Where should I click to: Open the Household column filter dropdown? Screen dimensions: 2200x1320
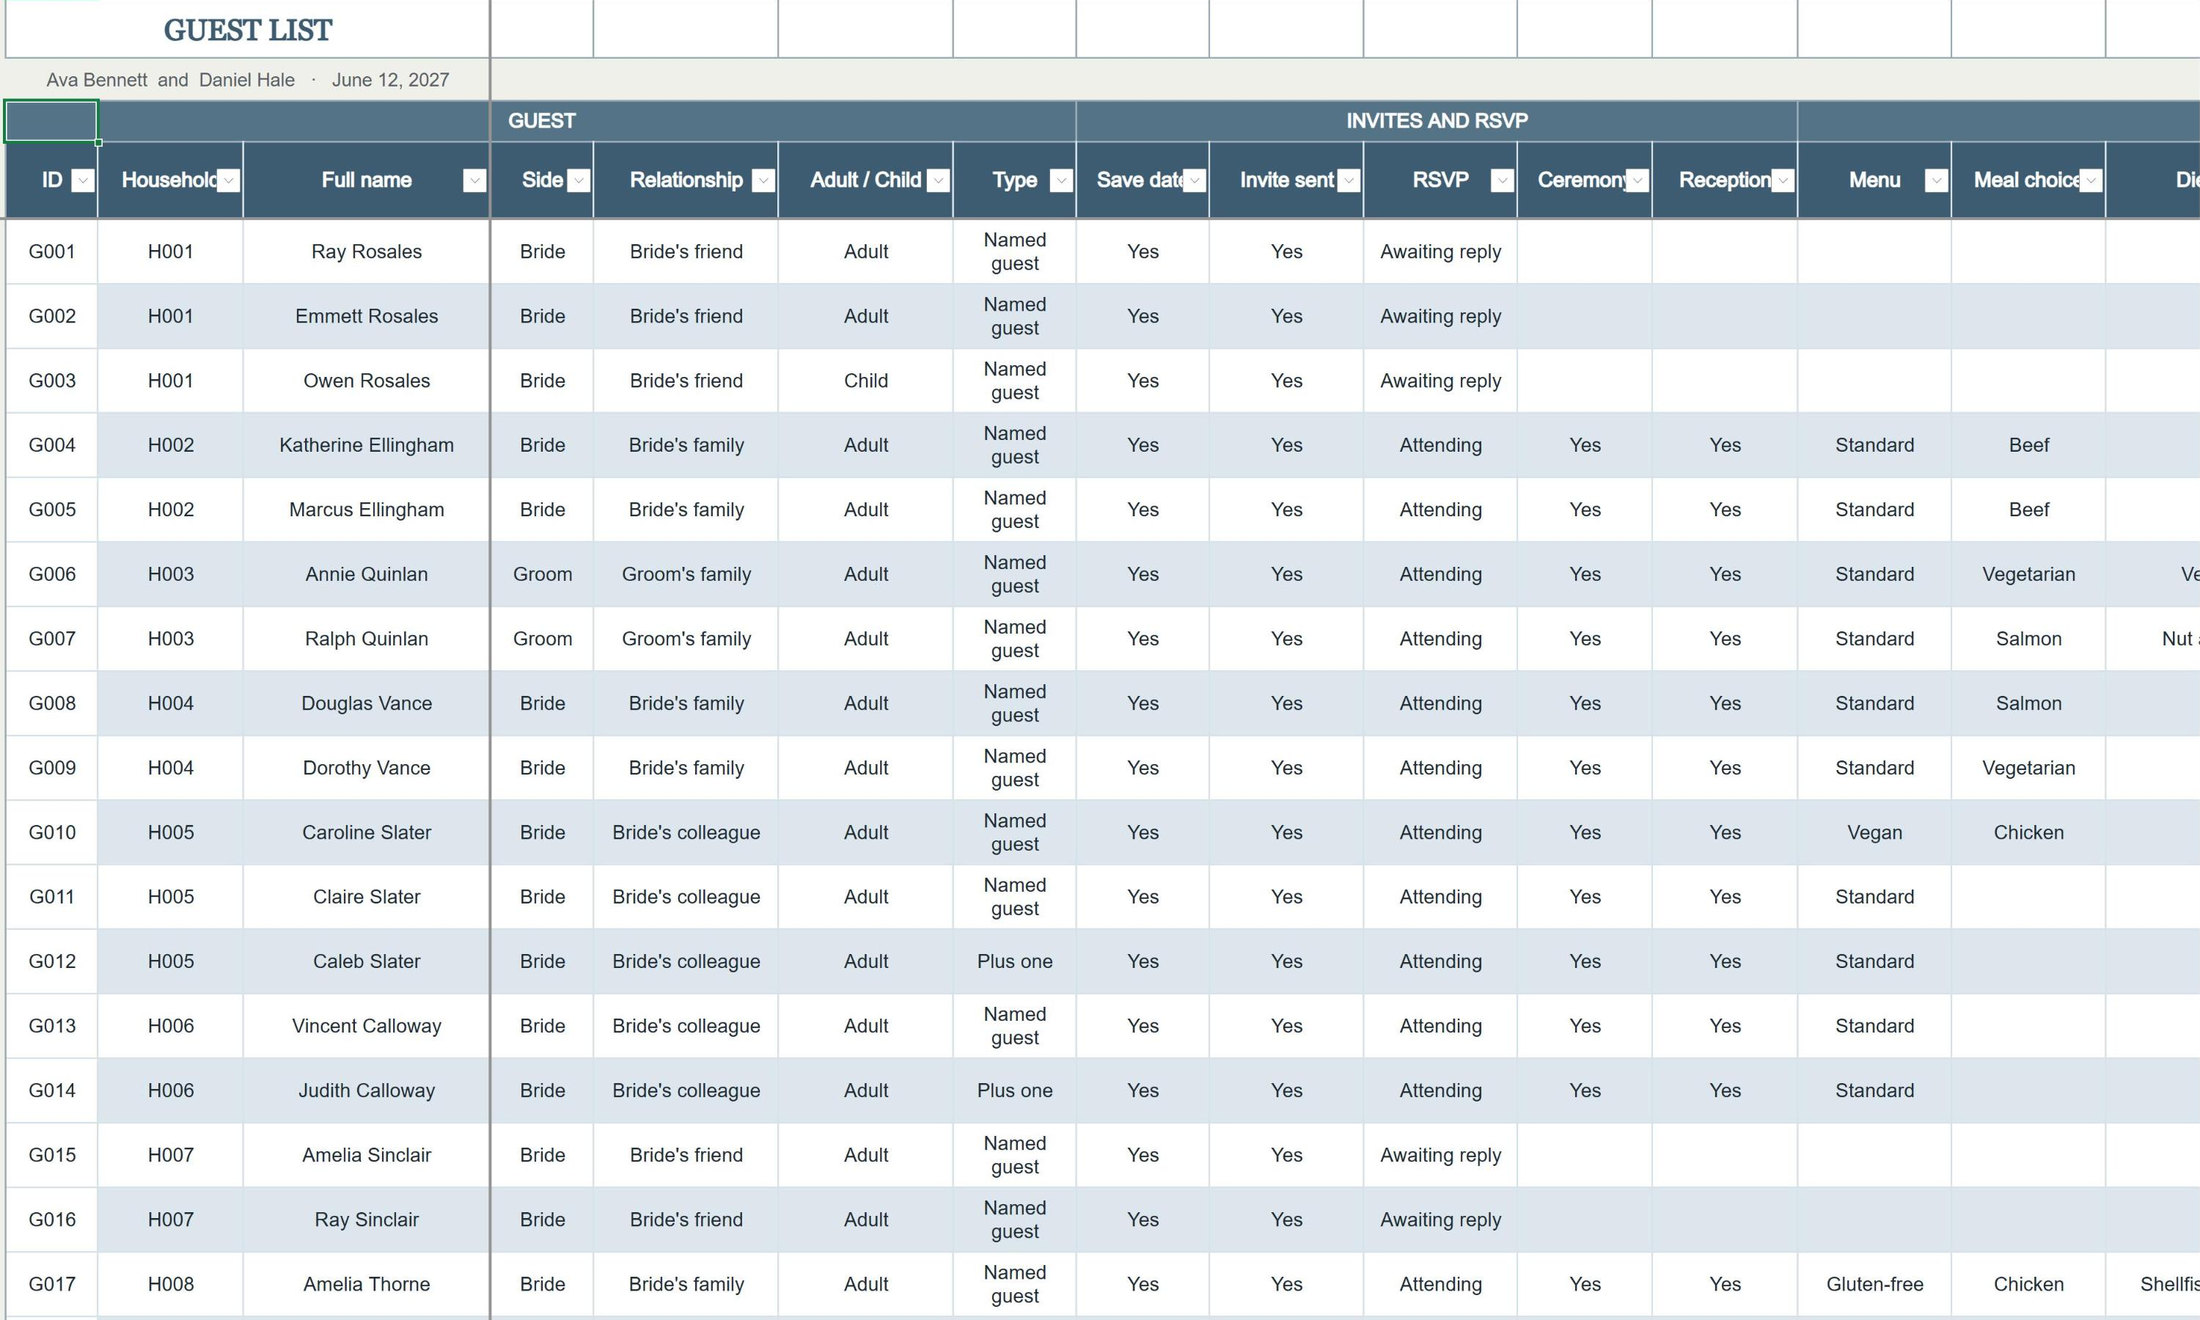229,180
